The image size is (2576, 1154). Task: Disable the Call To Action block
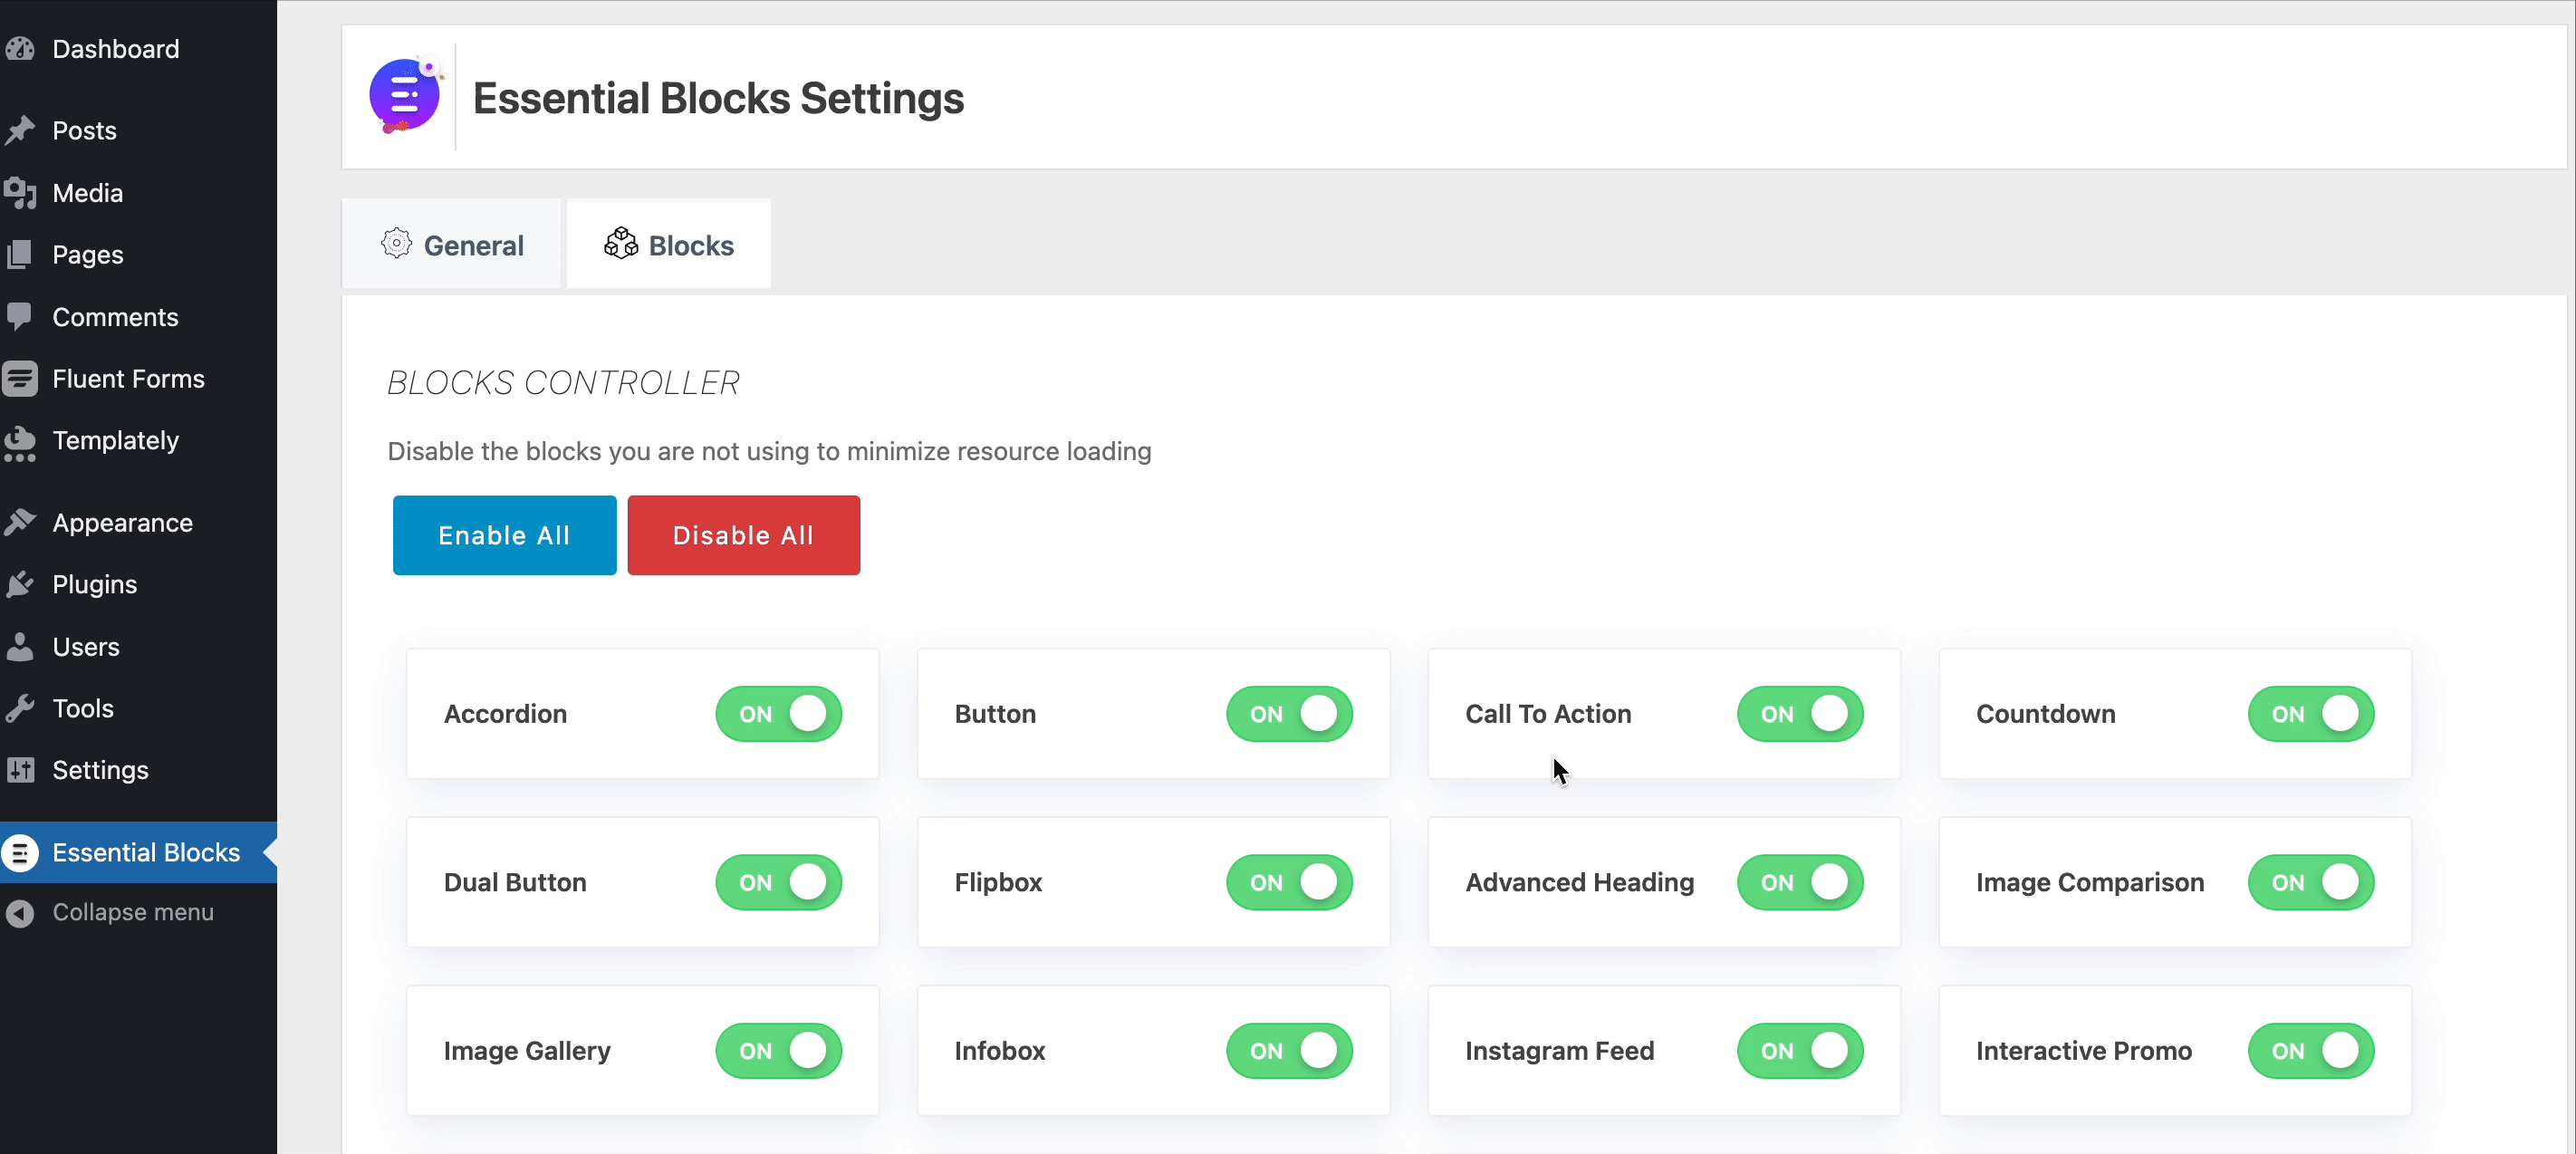click(1800, 713)
